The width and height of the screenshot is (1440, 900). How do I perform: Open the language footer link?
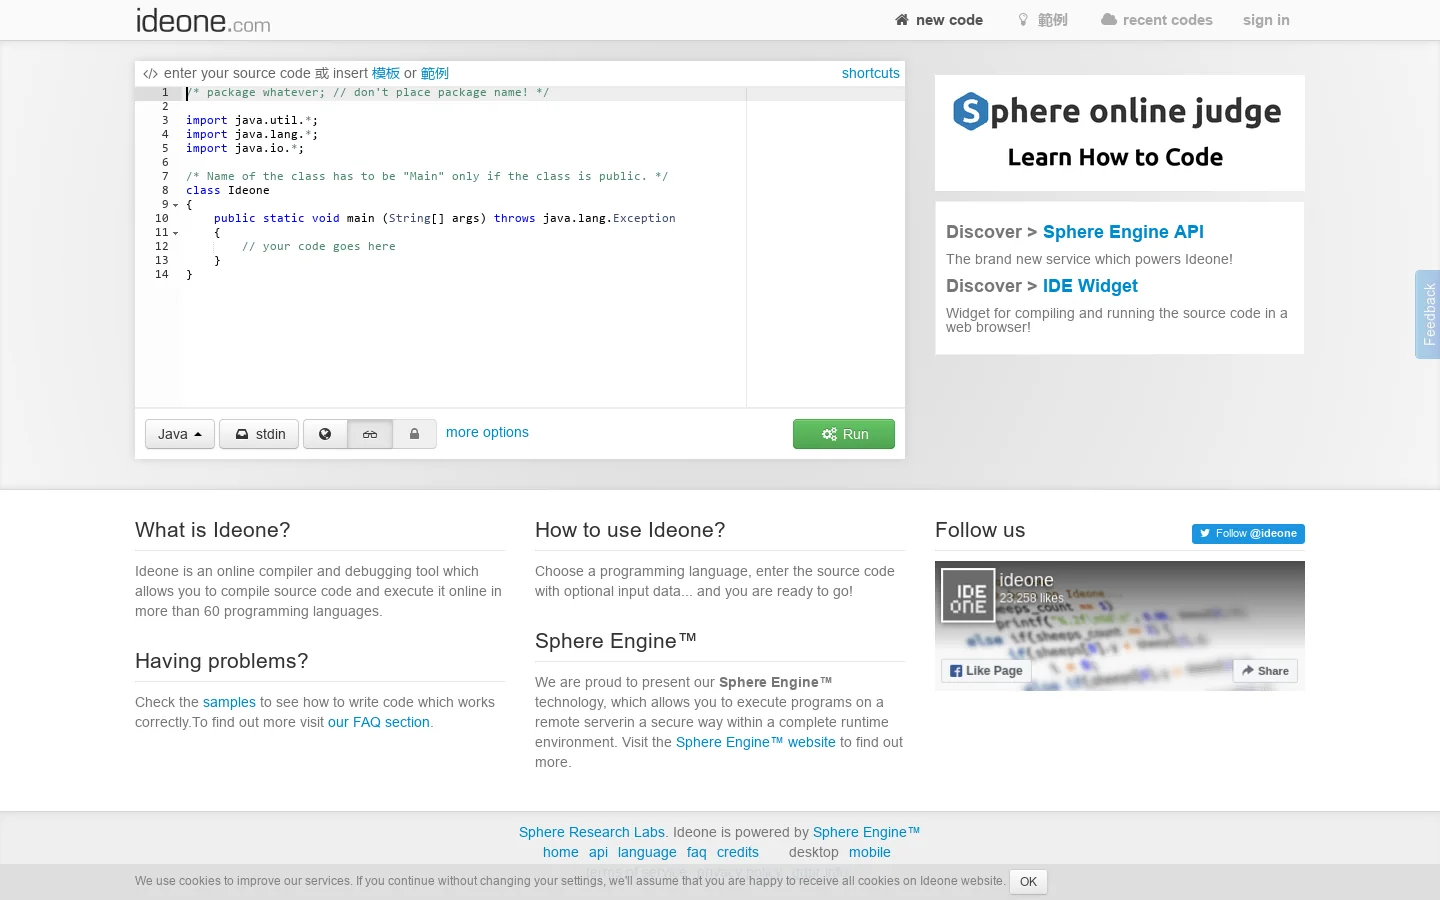click(x=647, y=852)
